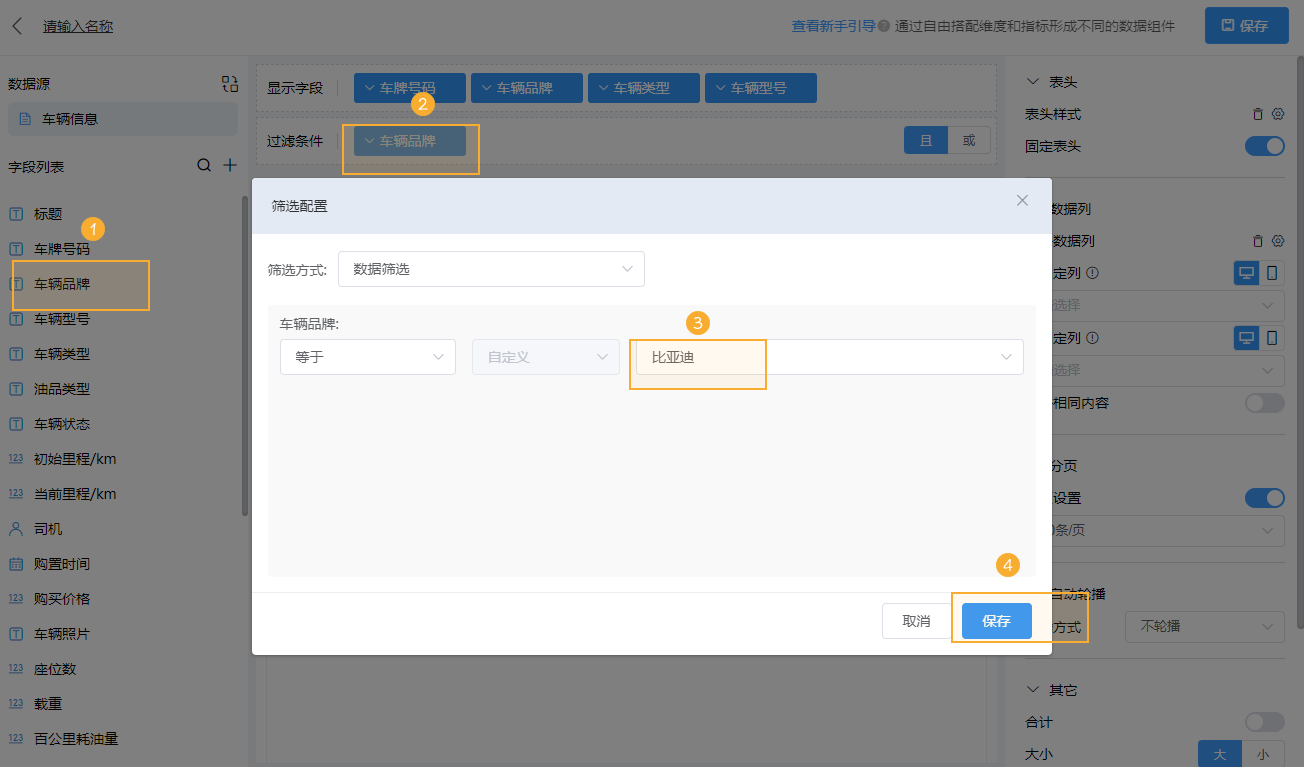Image resolution: width=1304 pixels, height=767 pixels.
Task: Click the switch data source icon beside 数据源
Action: [230, 85]
